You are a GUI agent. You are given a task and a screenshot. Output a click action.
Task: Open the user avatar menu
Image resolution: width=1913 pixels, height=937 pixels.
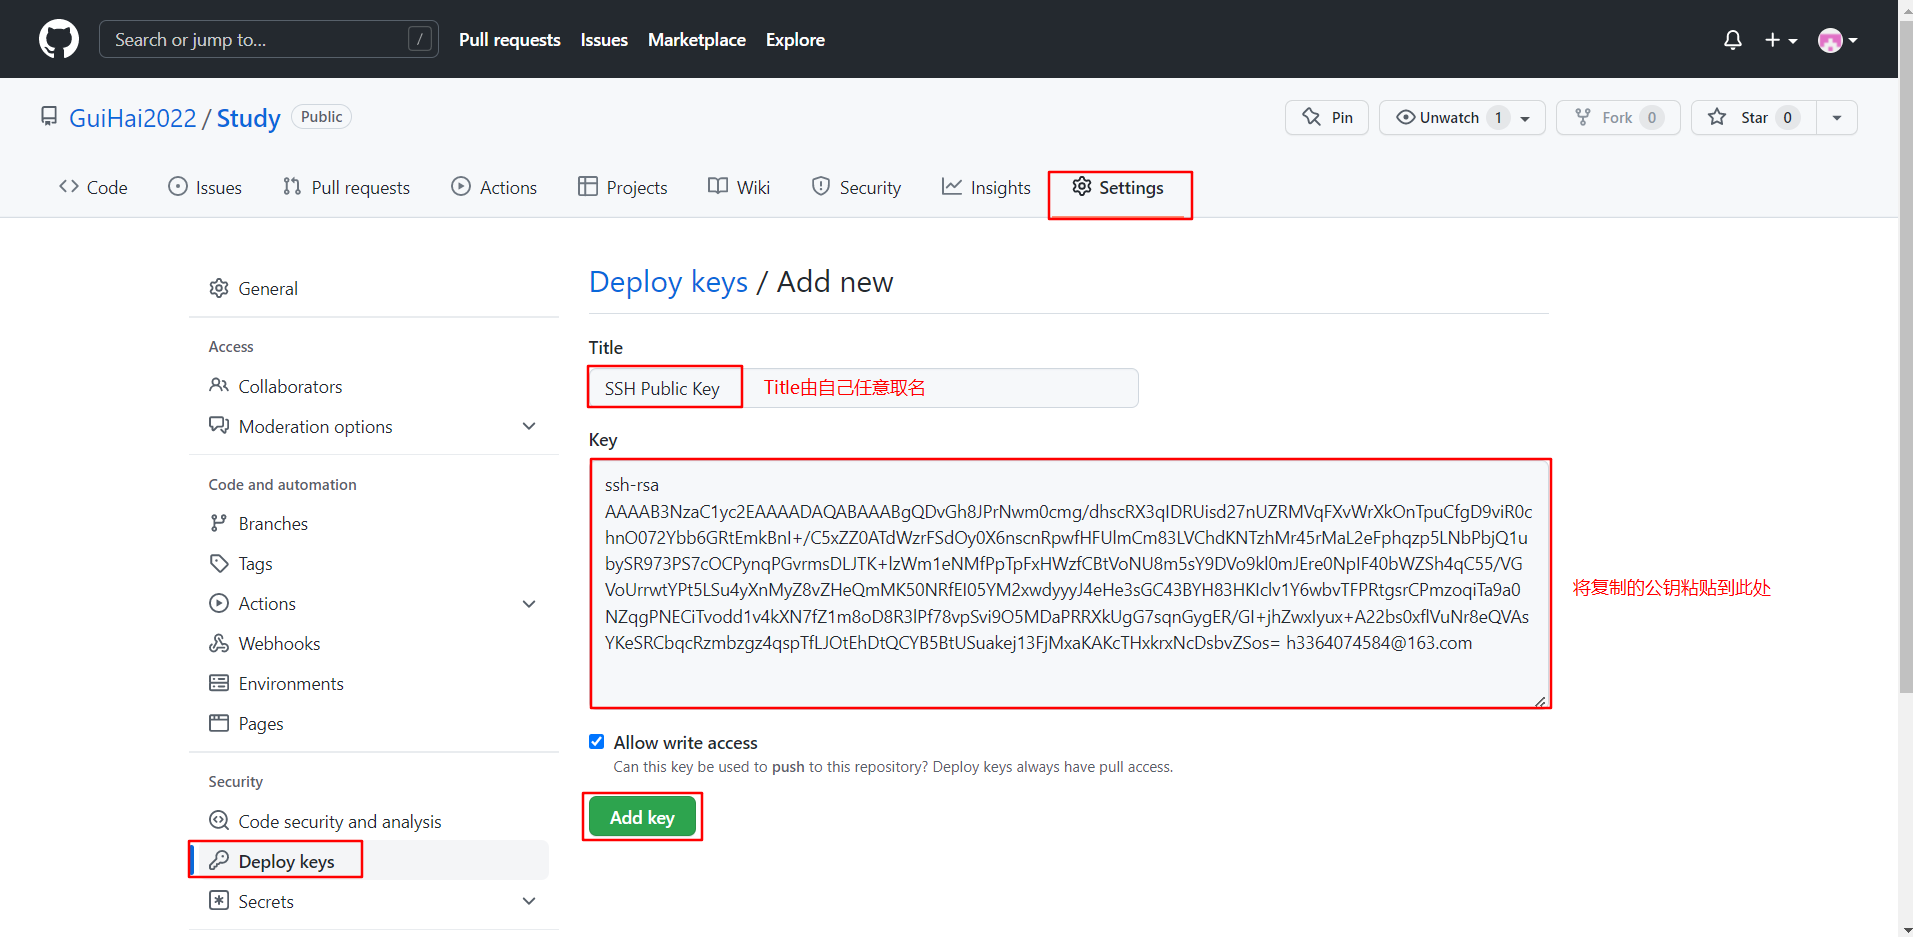(x=1838, y=40)
